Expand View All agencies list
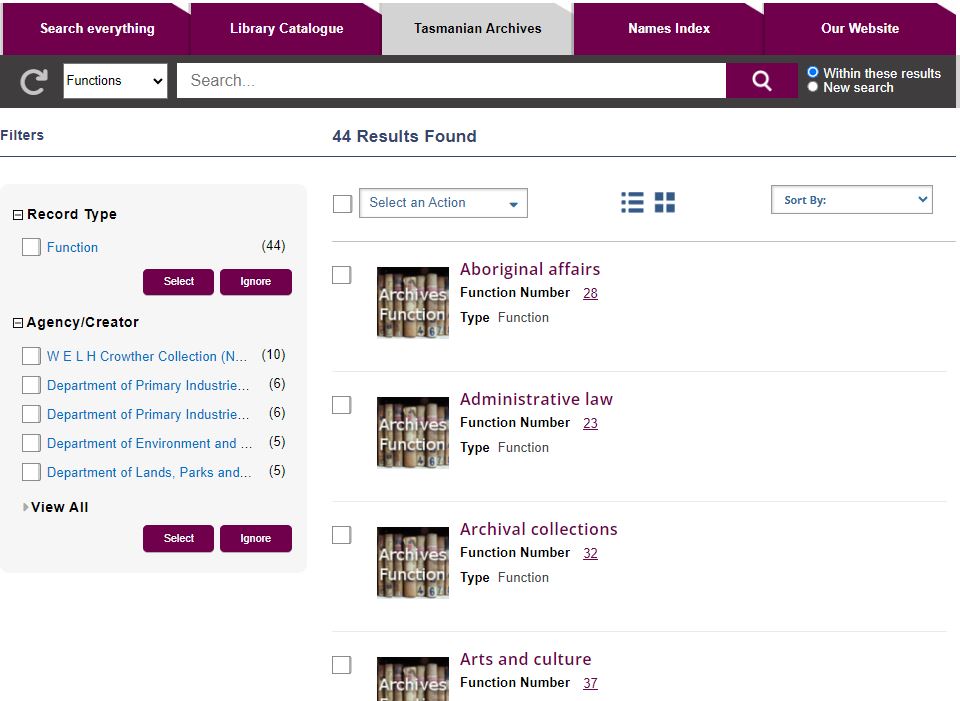Image resolution: width=960 pixels, height=701 pixels. click(59, 507)
